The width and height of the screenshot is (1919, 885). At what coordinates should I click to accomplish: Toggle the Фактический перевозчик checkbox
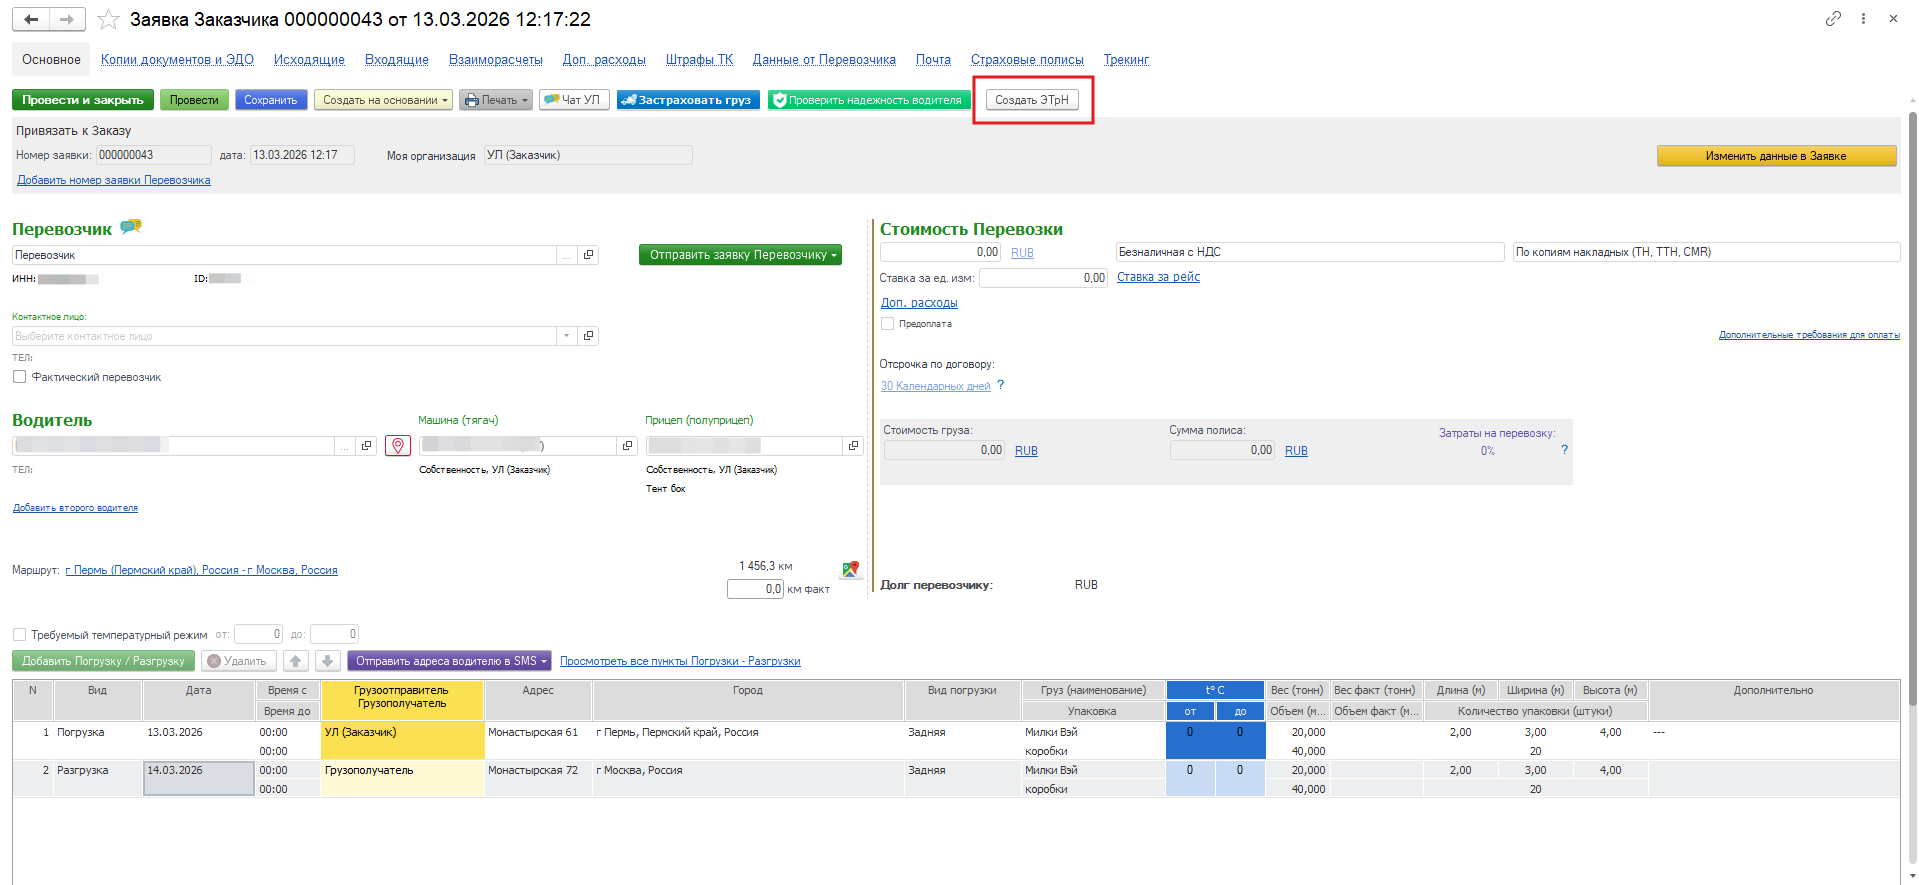pos(19,377)
